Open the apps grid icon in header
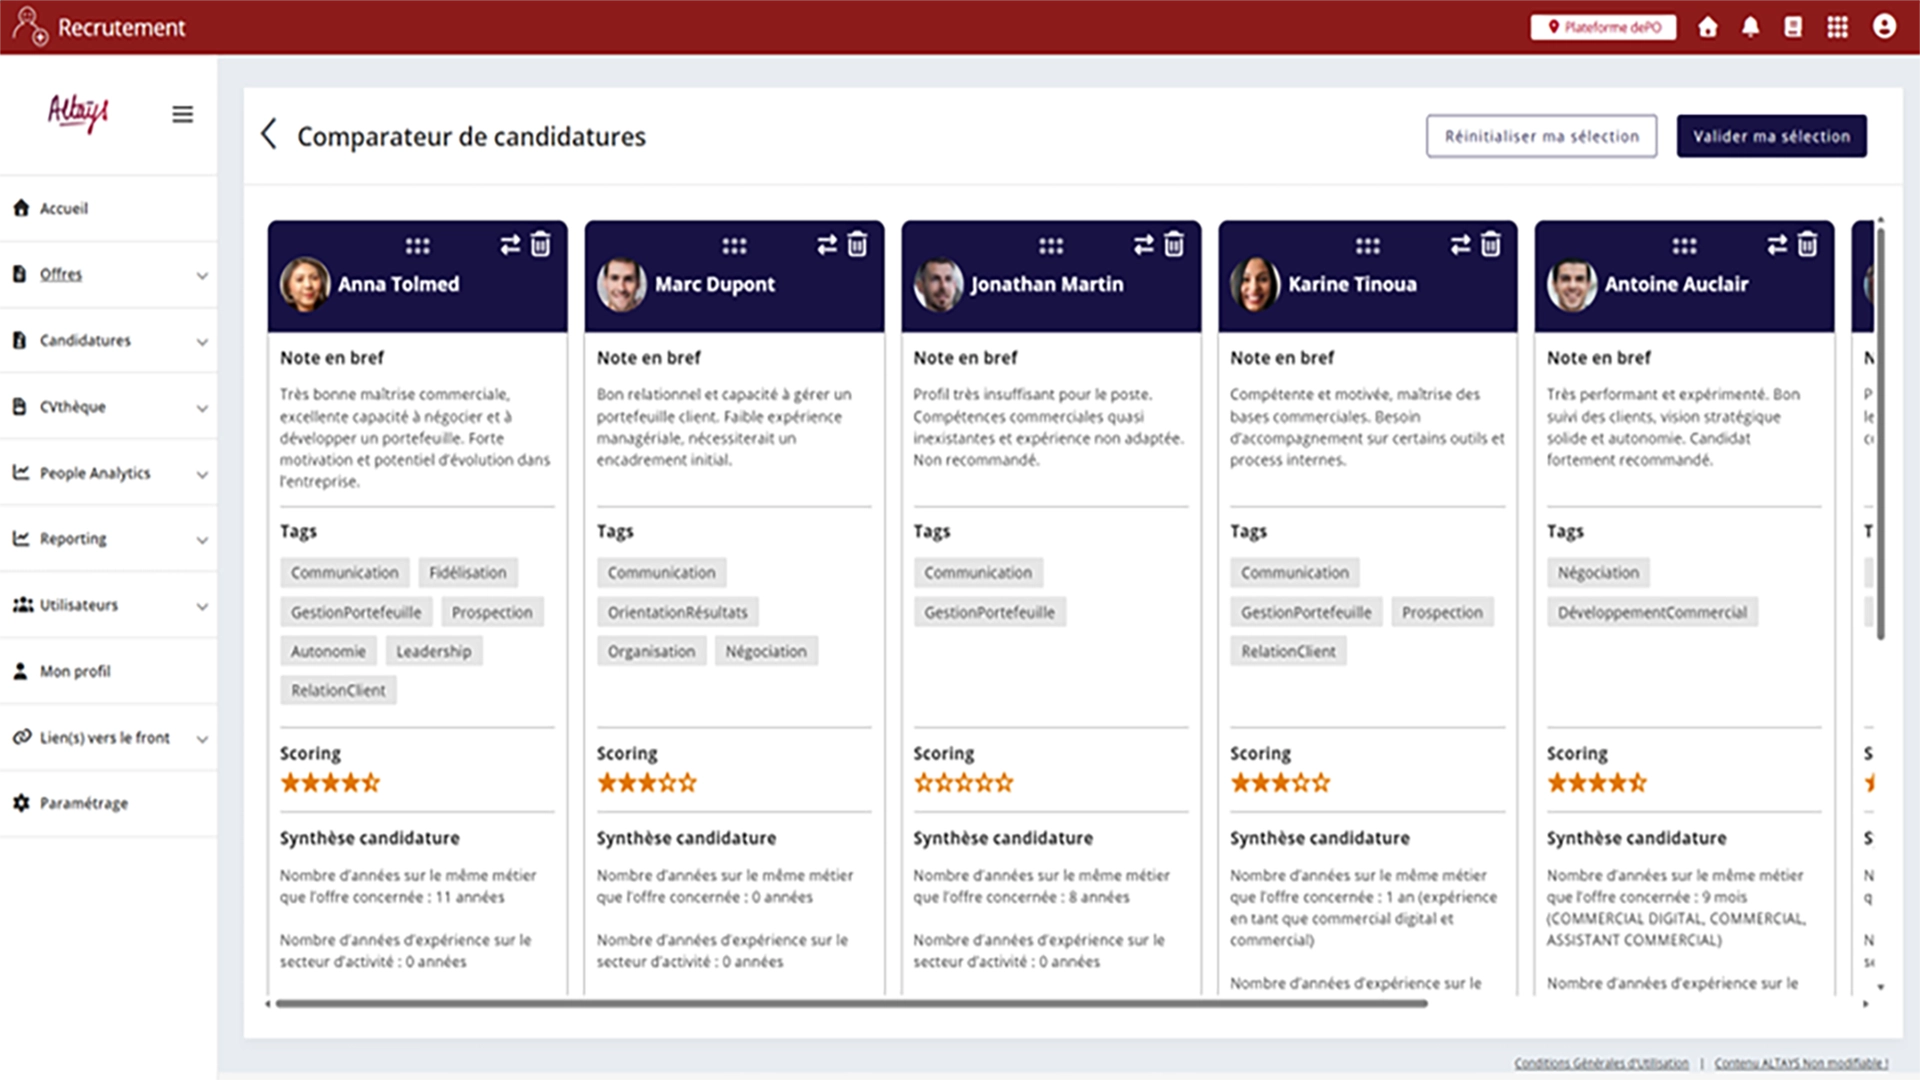The image size is (1920, 1080). tap(1837, 27)
